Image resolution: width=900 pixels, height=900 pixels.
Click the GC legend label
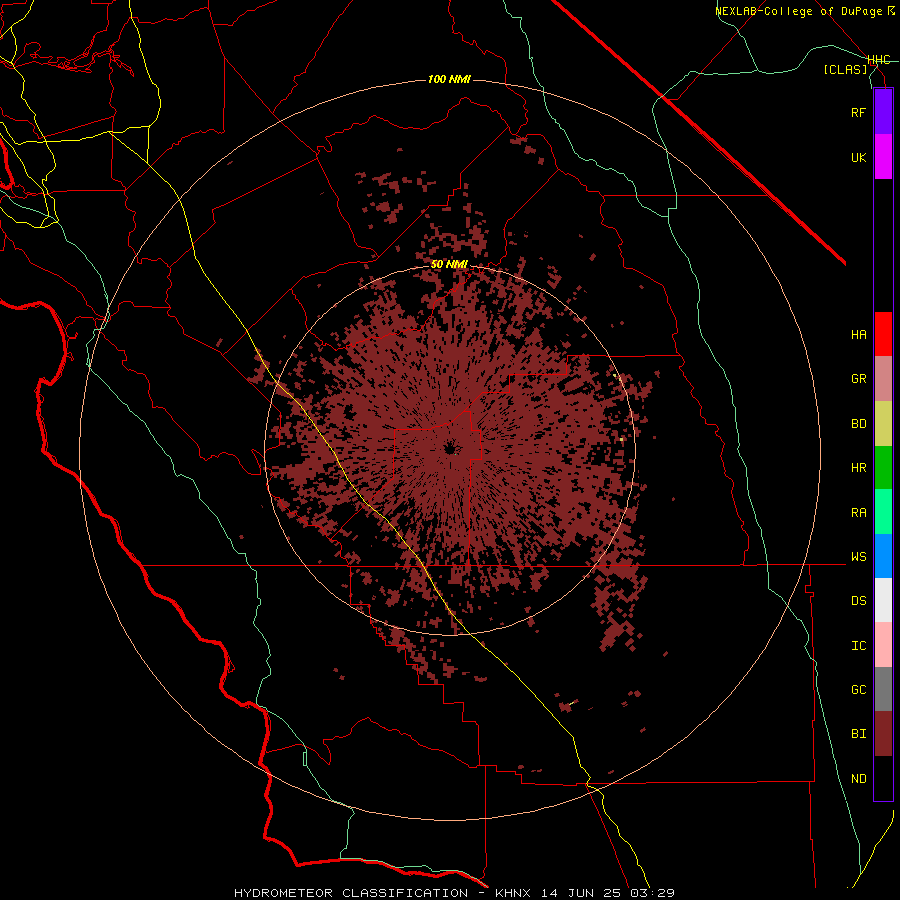[858, 690]
